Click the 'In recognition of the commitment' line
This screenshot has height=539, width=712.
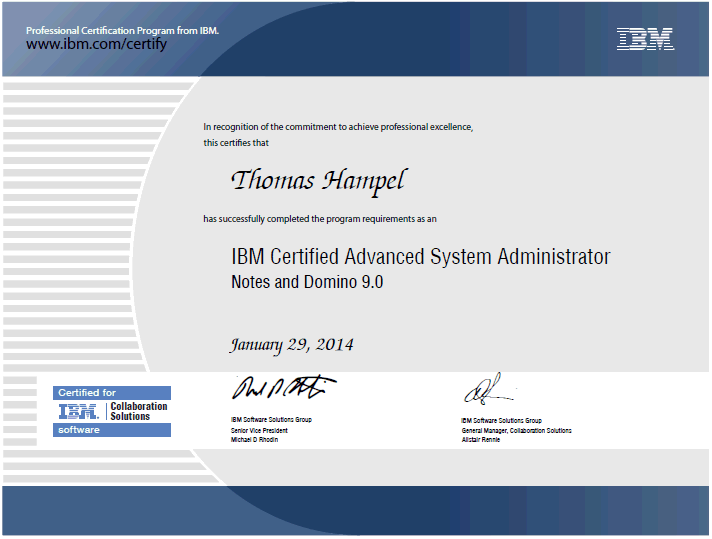338,127
